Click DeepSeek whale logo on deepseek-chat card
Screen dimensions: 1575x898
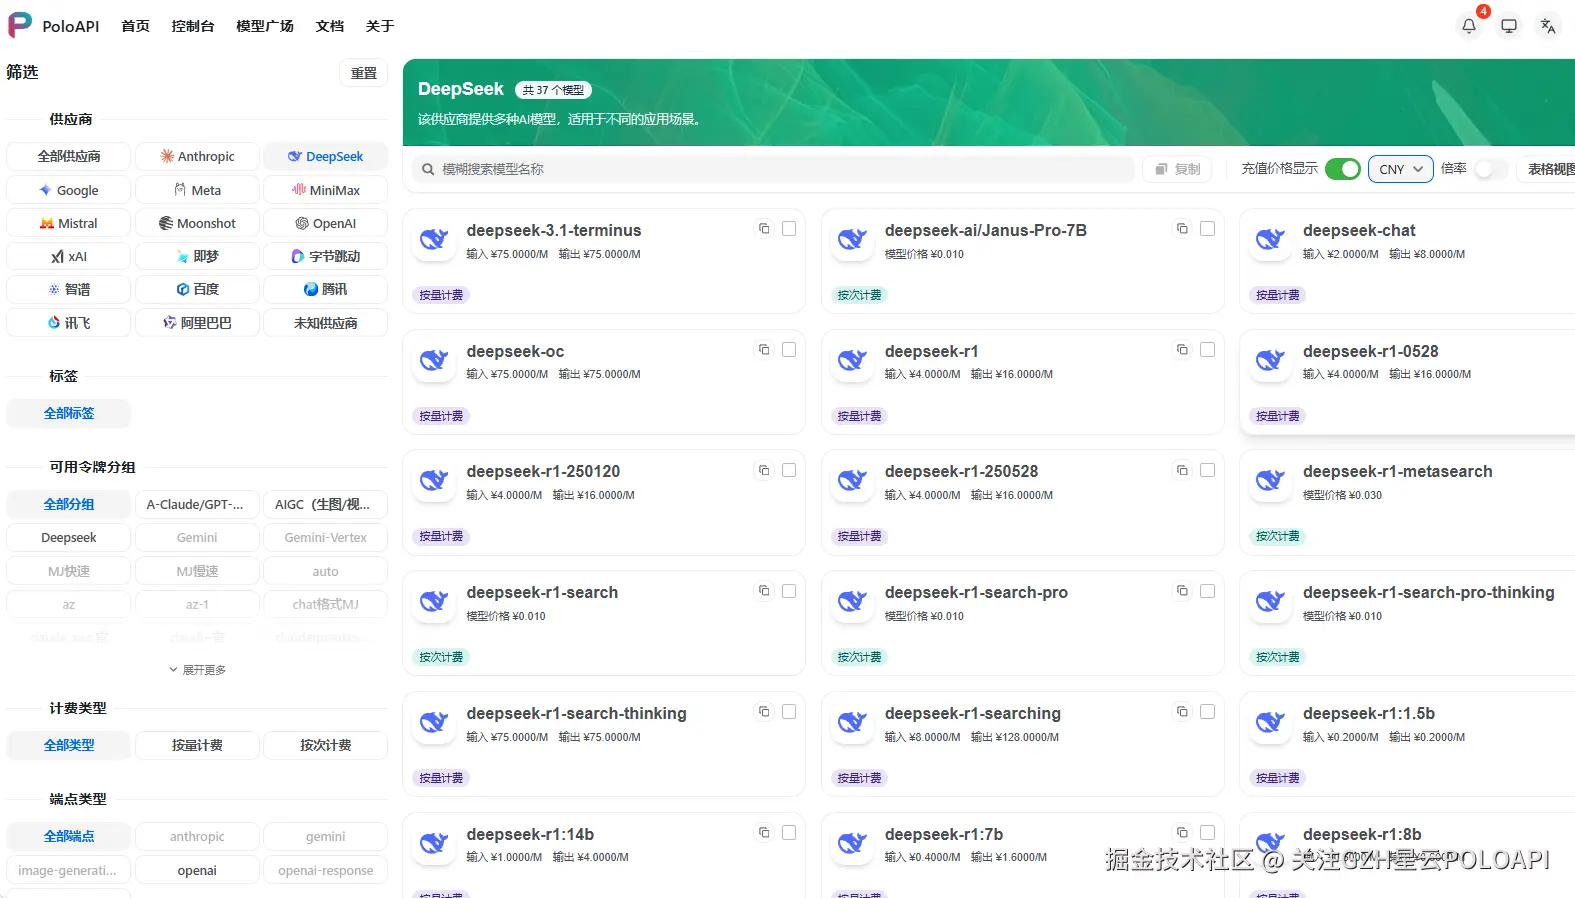click(1270, 240)
